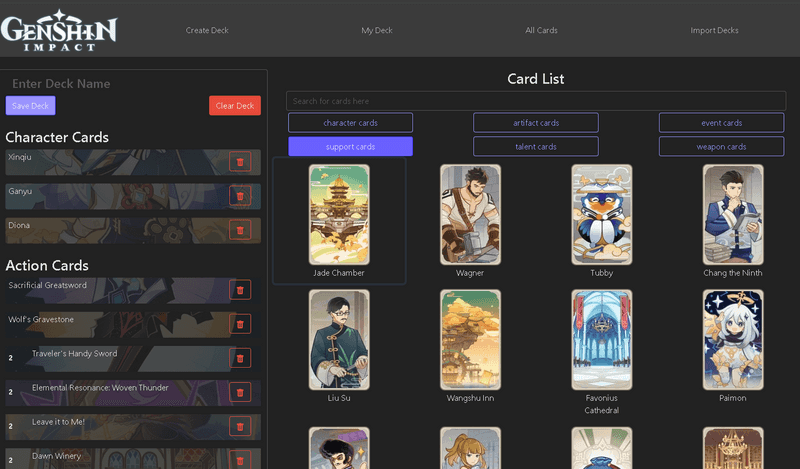Filter by character cards
Viewport: 800px width, 469px height.
pyautogui.click(x=351, y=122)
